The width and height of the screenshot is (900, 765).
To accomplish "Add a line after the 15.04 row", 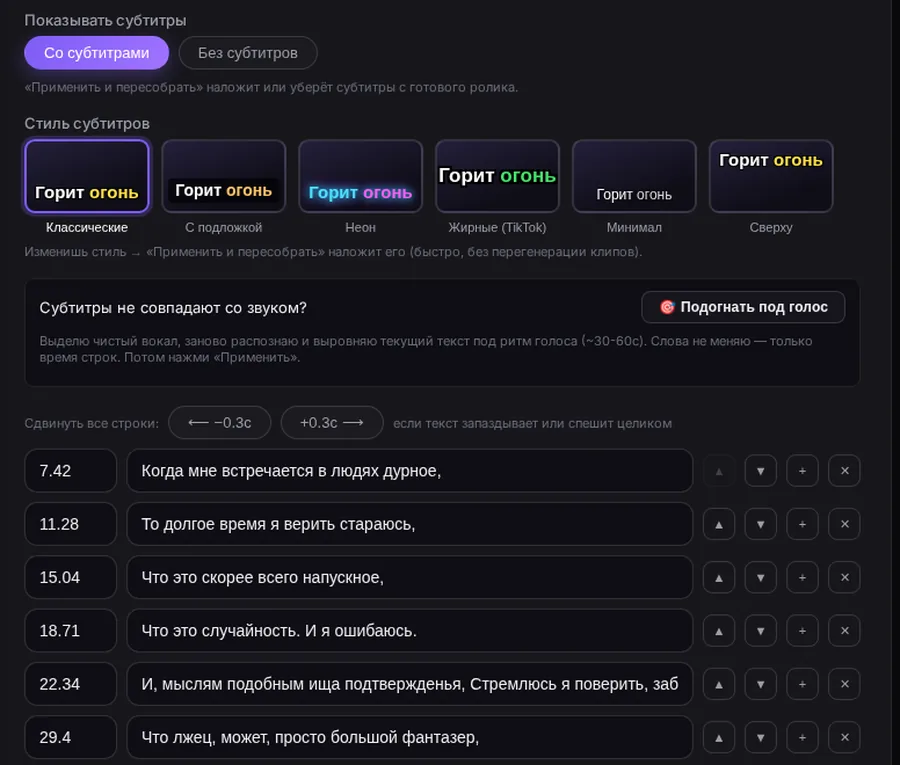I will 802,577.
